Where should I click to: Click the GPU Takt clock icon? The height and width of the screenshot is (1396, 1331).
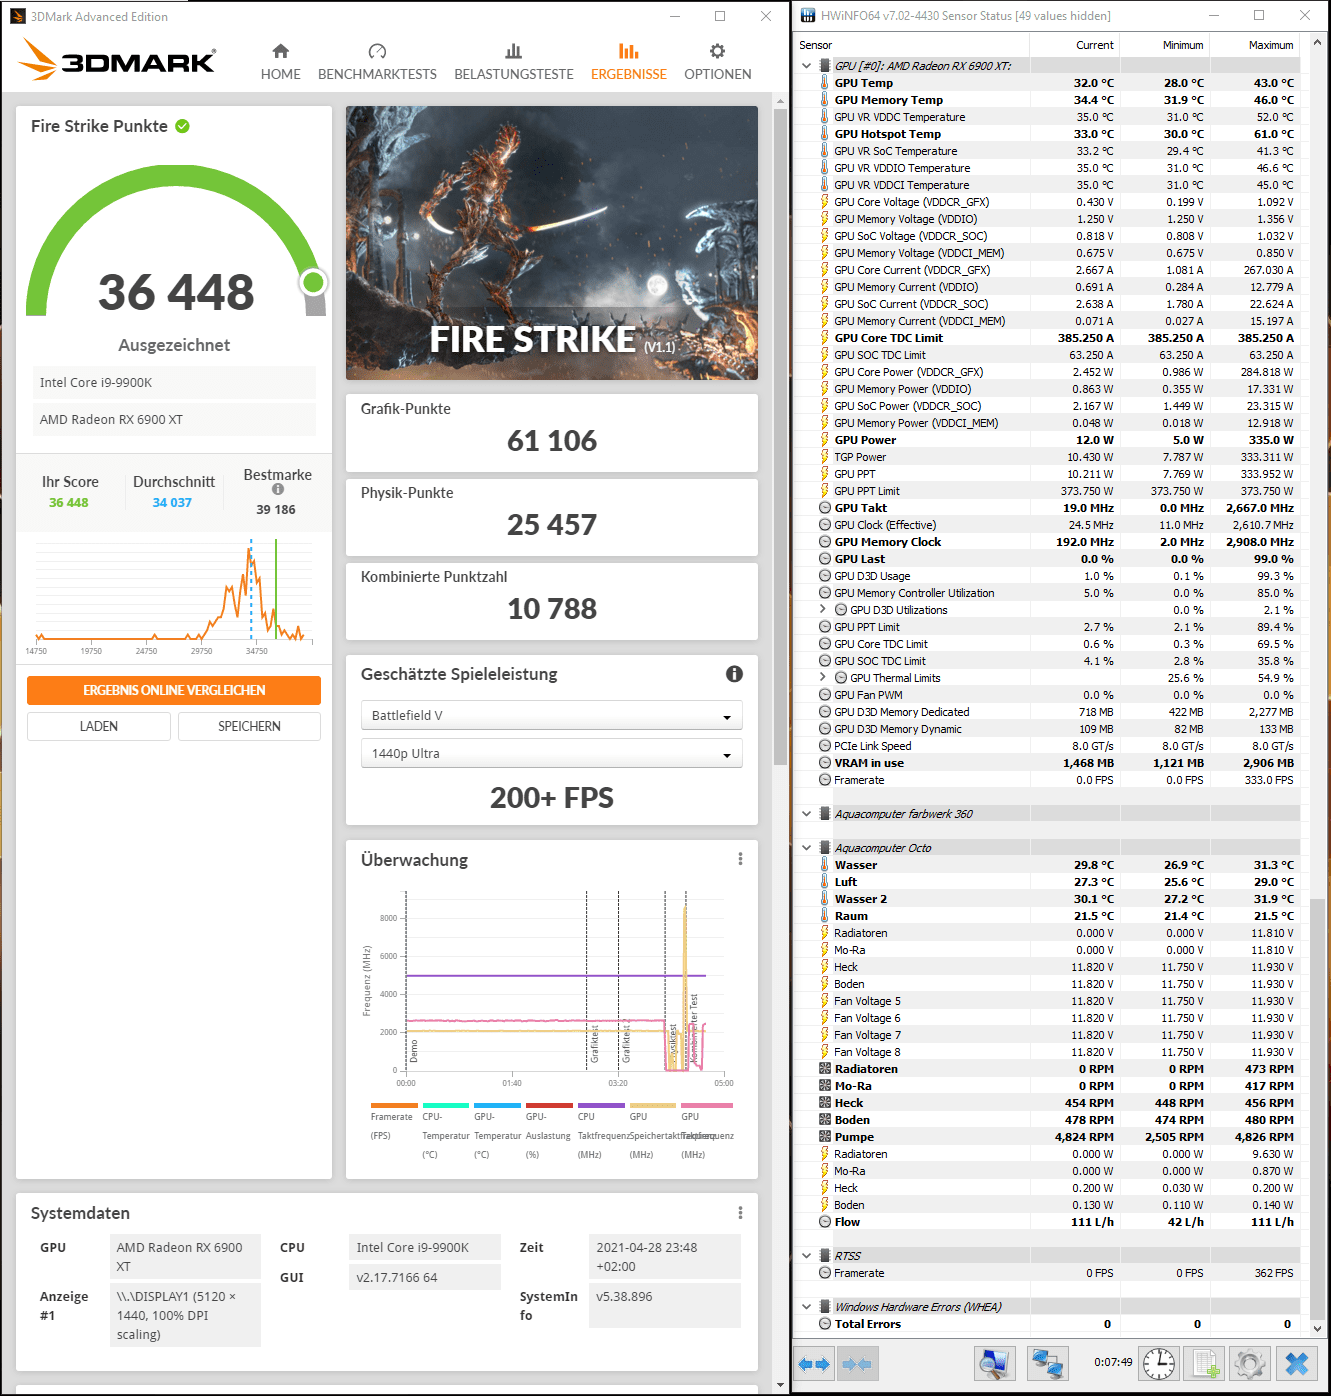(x=825, y=508)
